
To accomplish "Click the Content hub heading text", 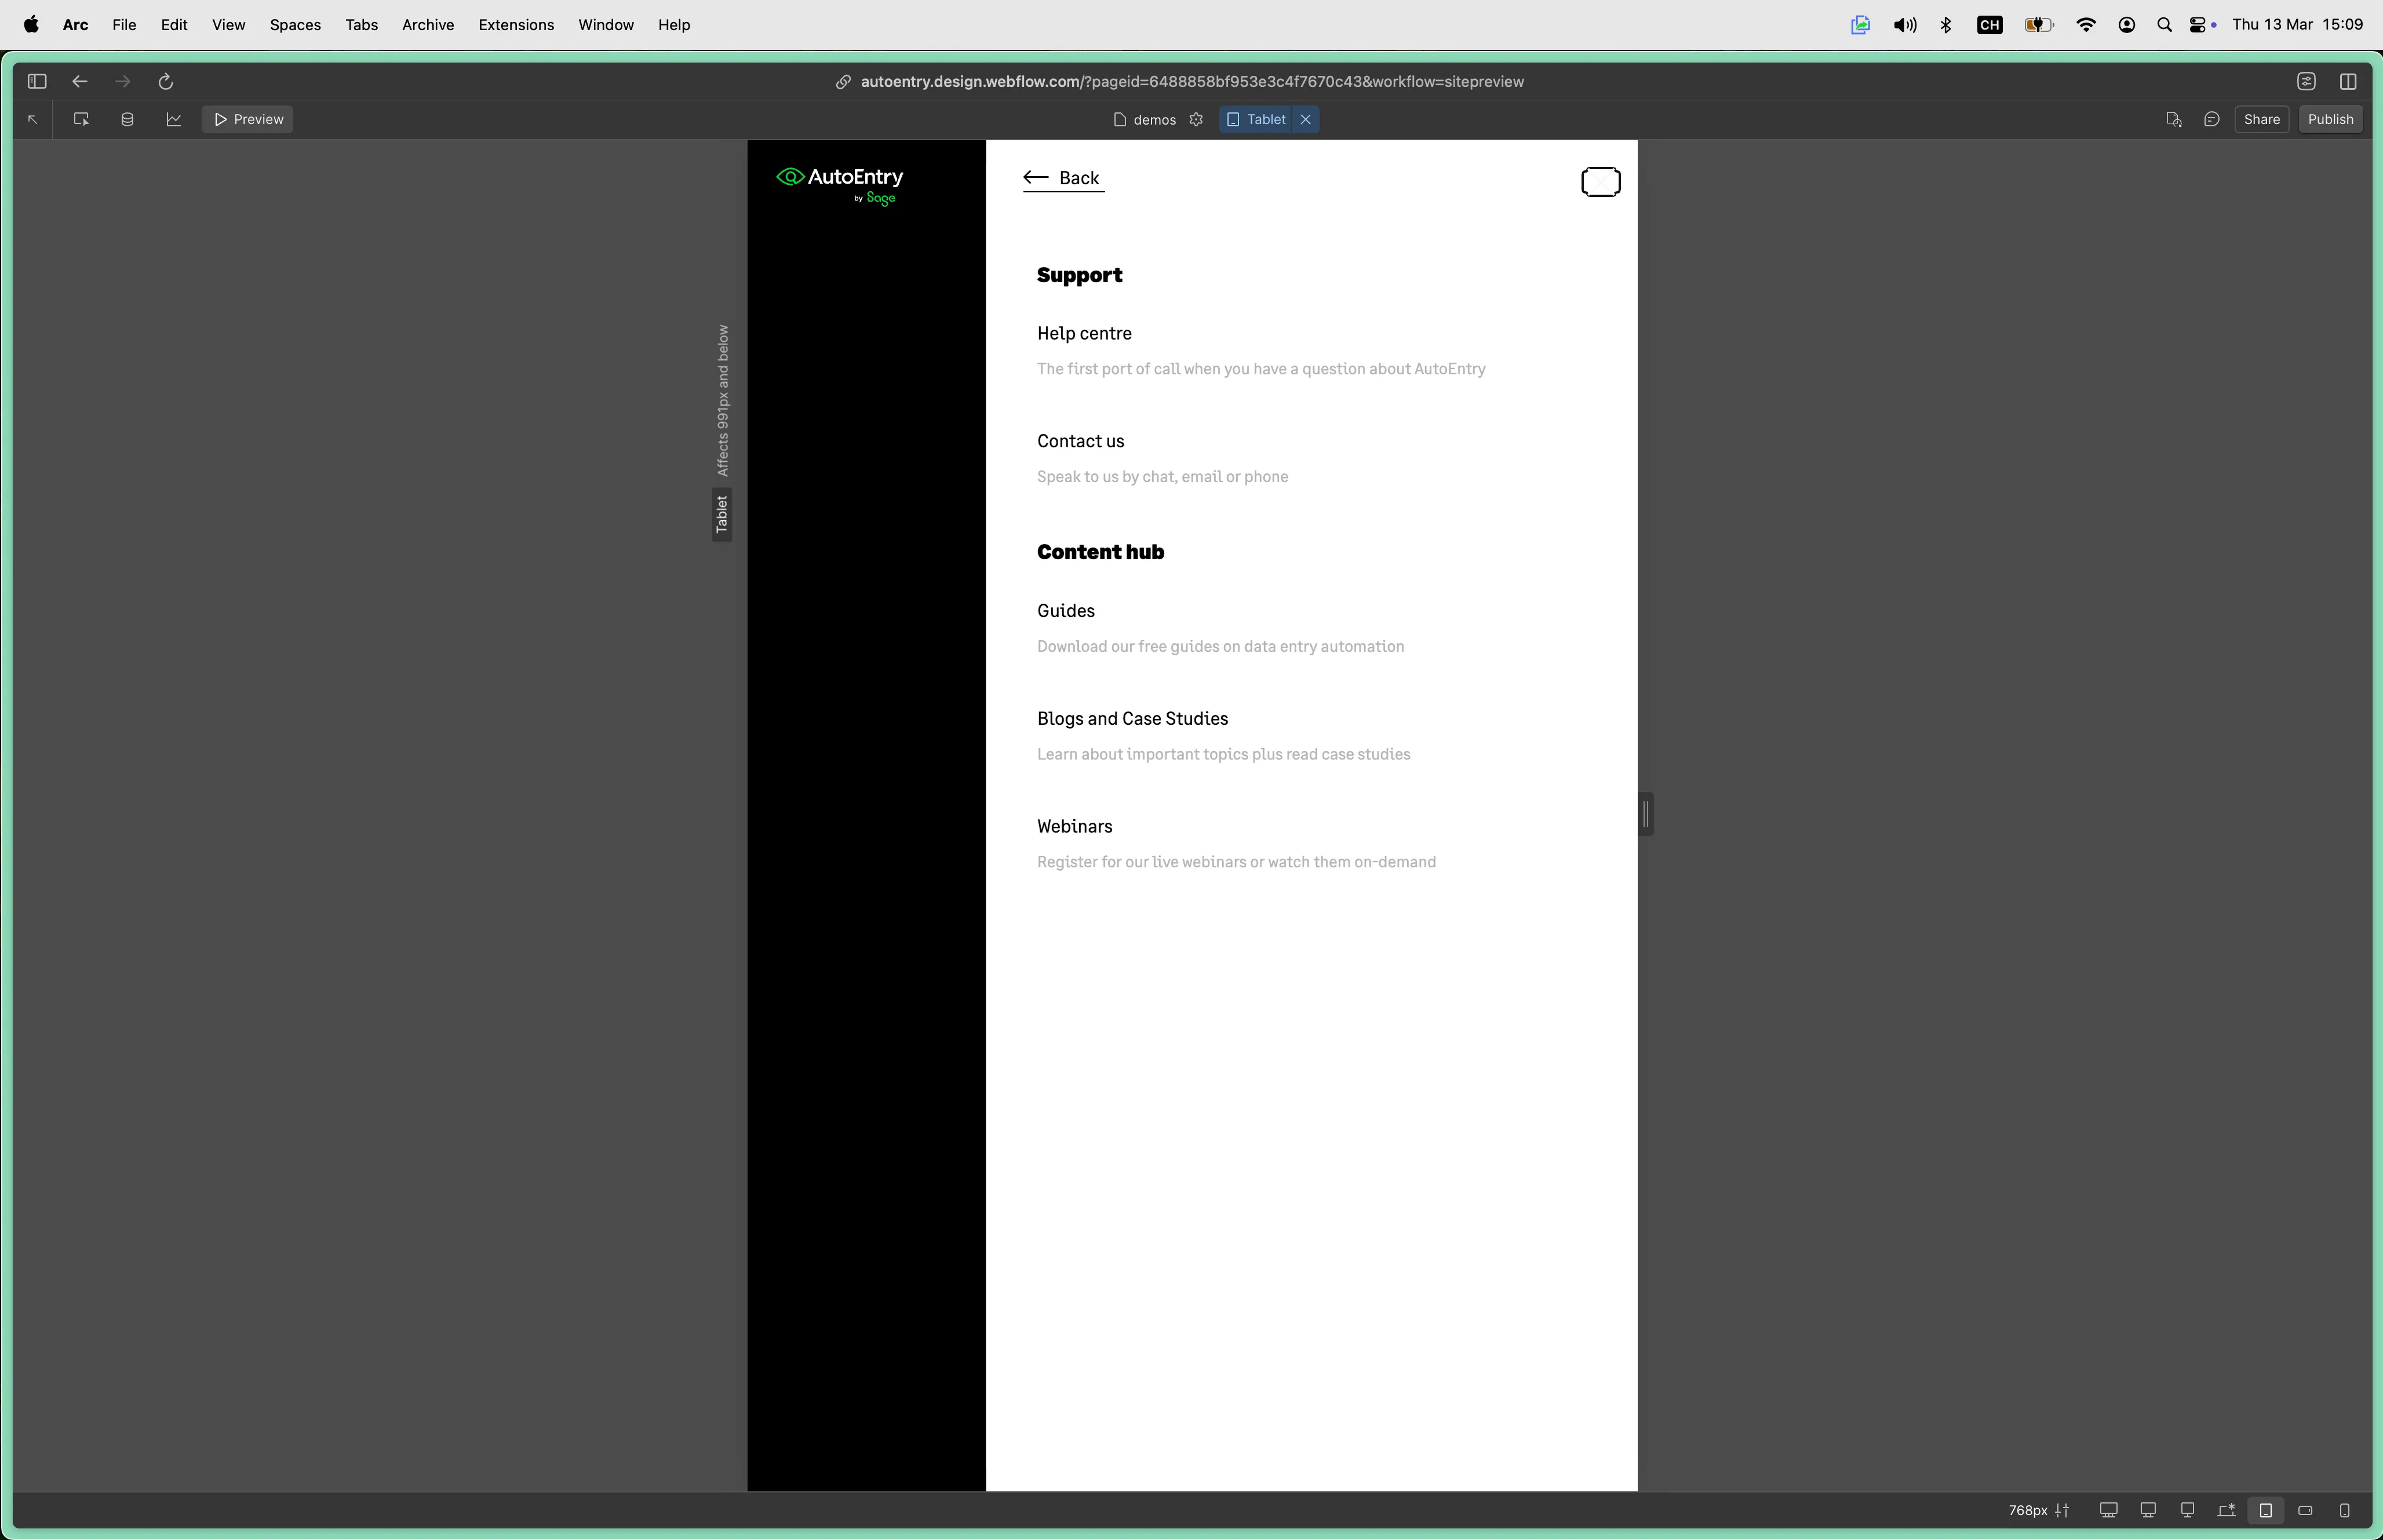I will [x=1100, y=552].
